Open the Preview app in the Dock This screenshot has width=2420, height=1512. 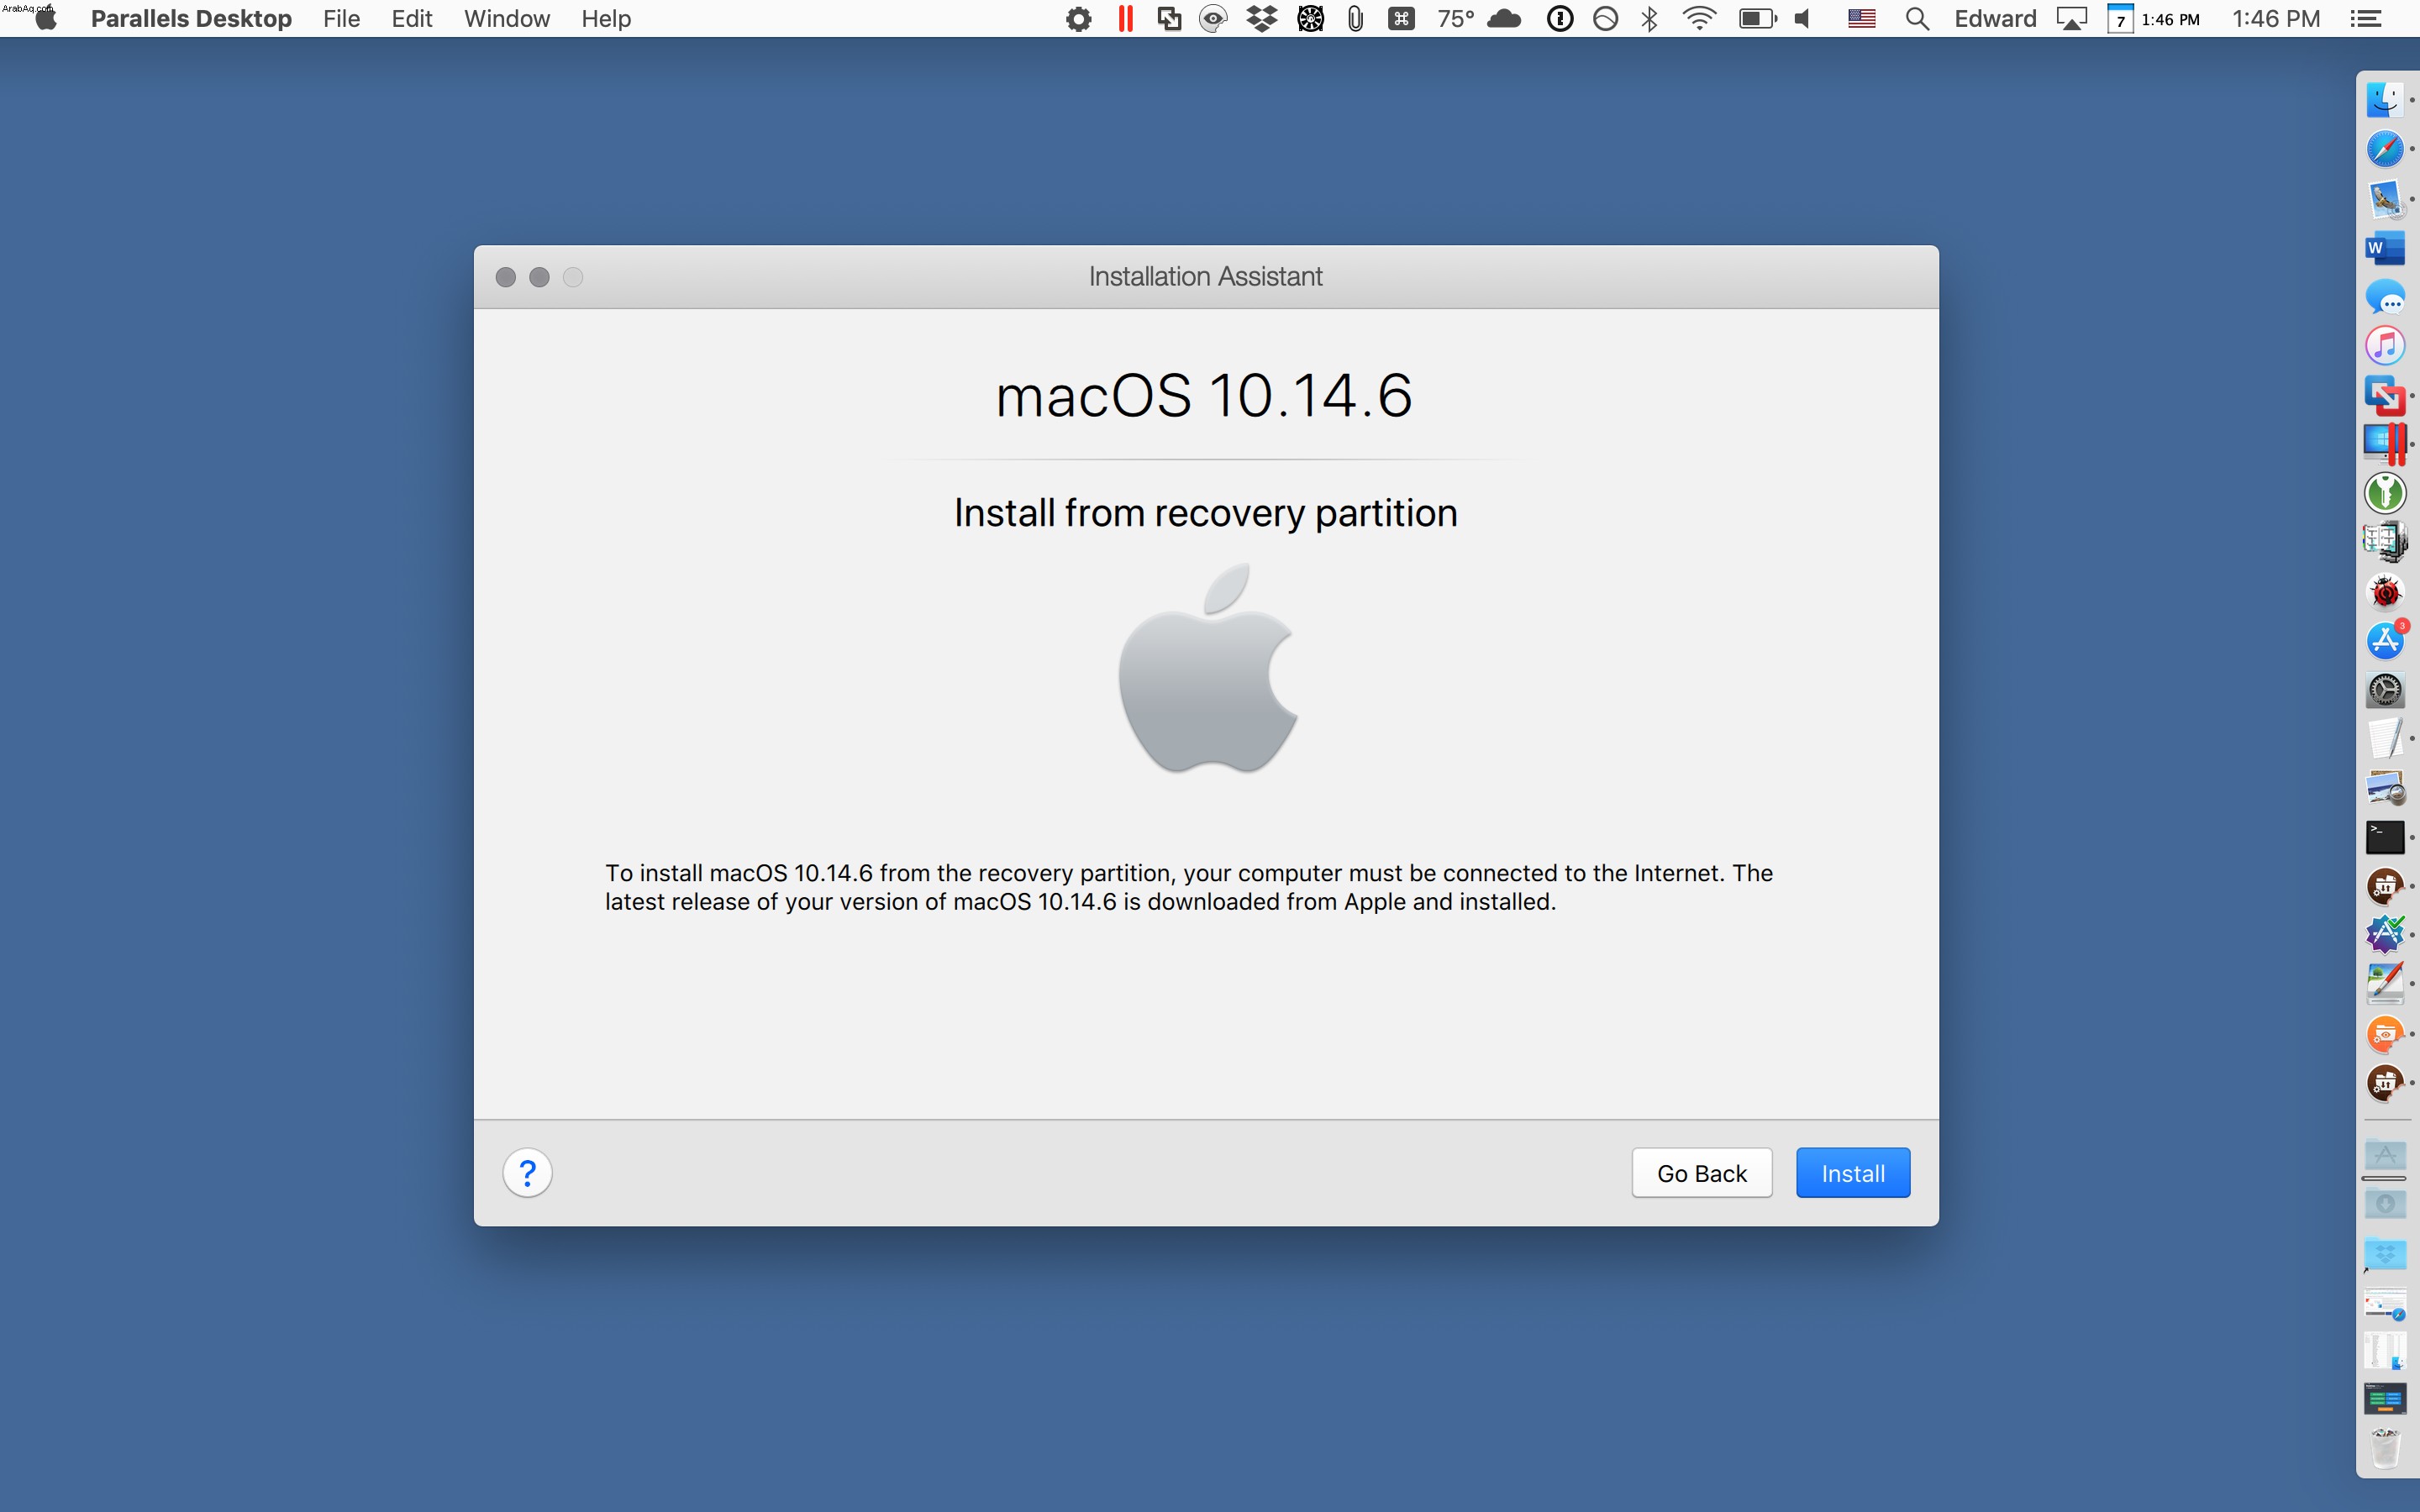[x=2384, y=788]
